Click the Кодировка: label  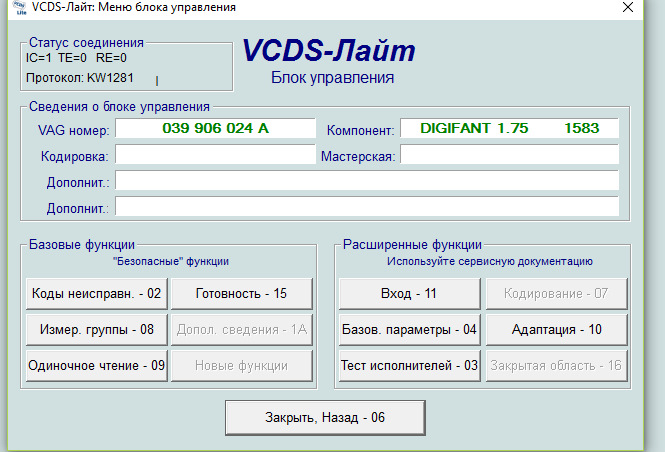(x=75, y=156)
